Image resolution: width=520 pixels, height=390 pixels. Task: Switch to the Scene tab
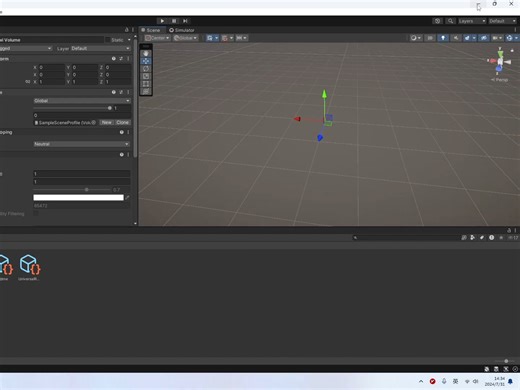click(151, 30)
